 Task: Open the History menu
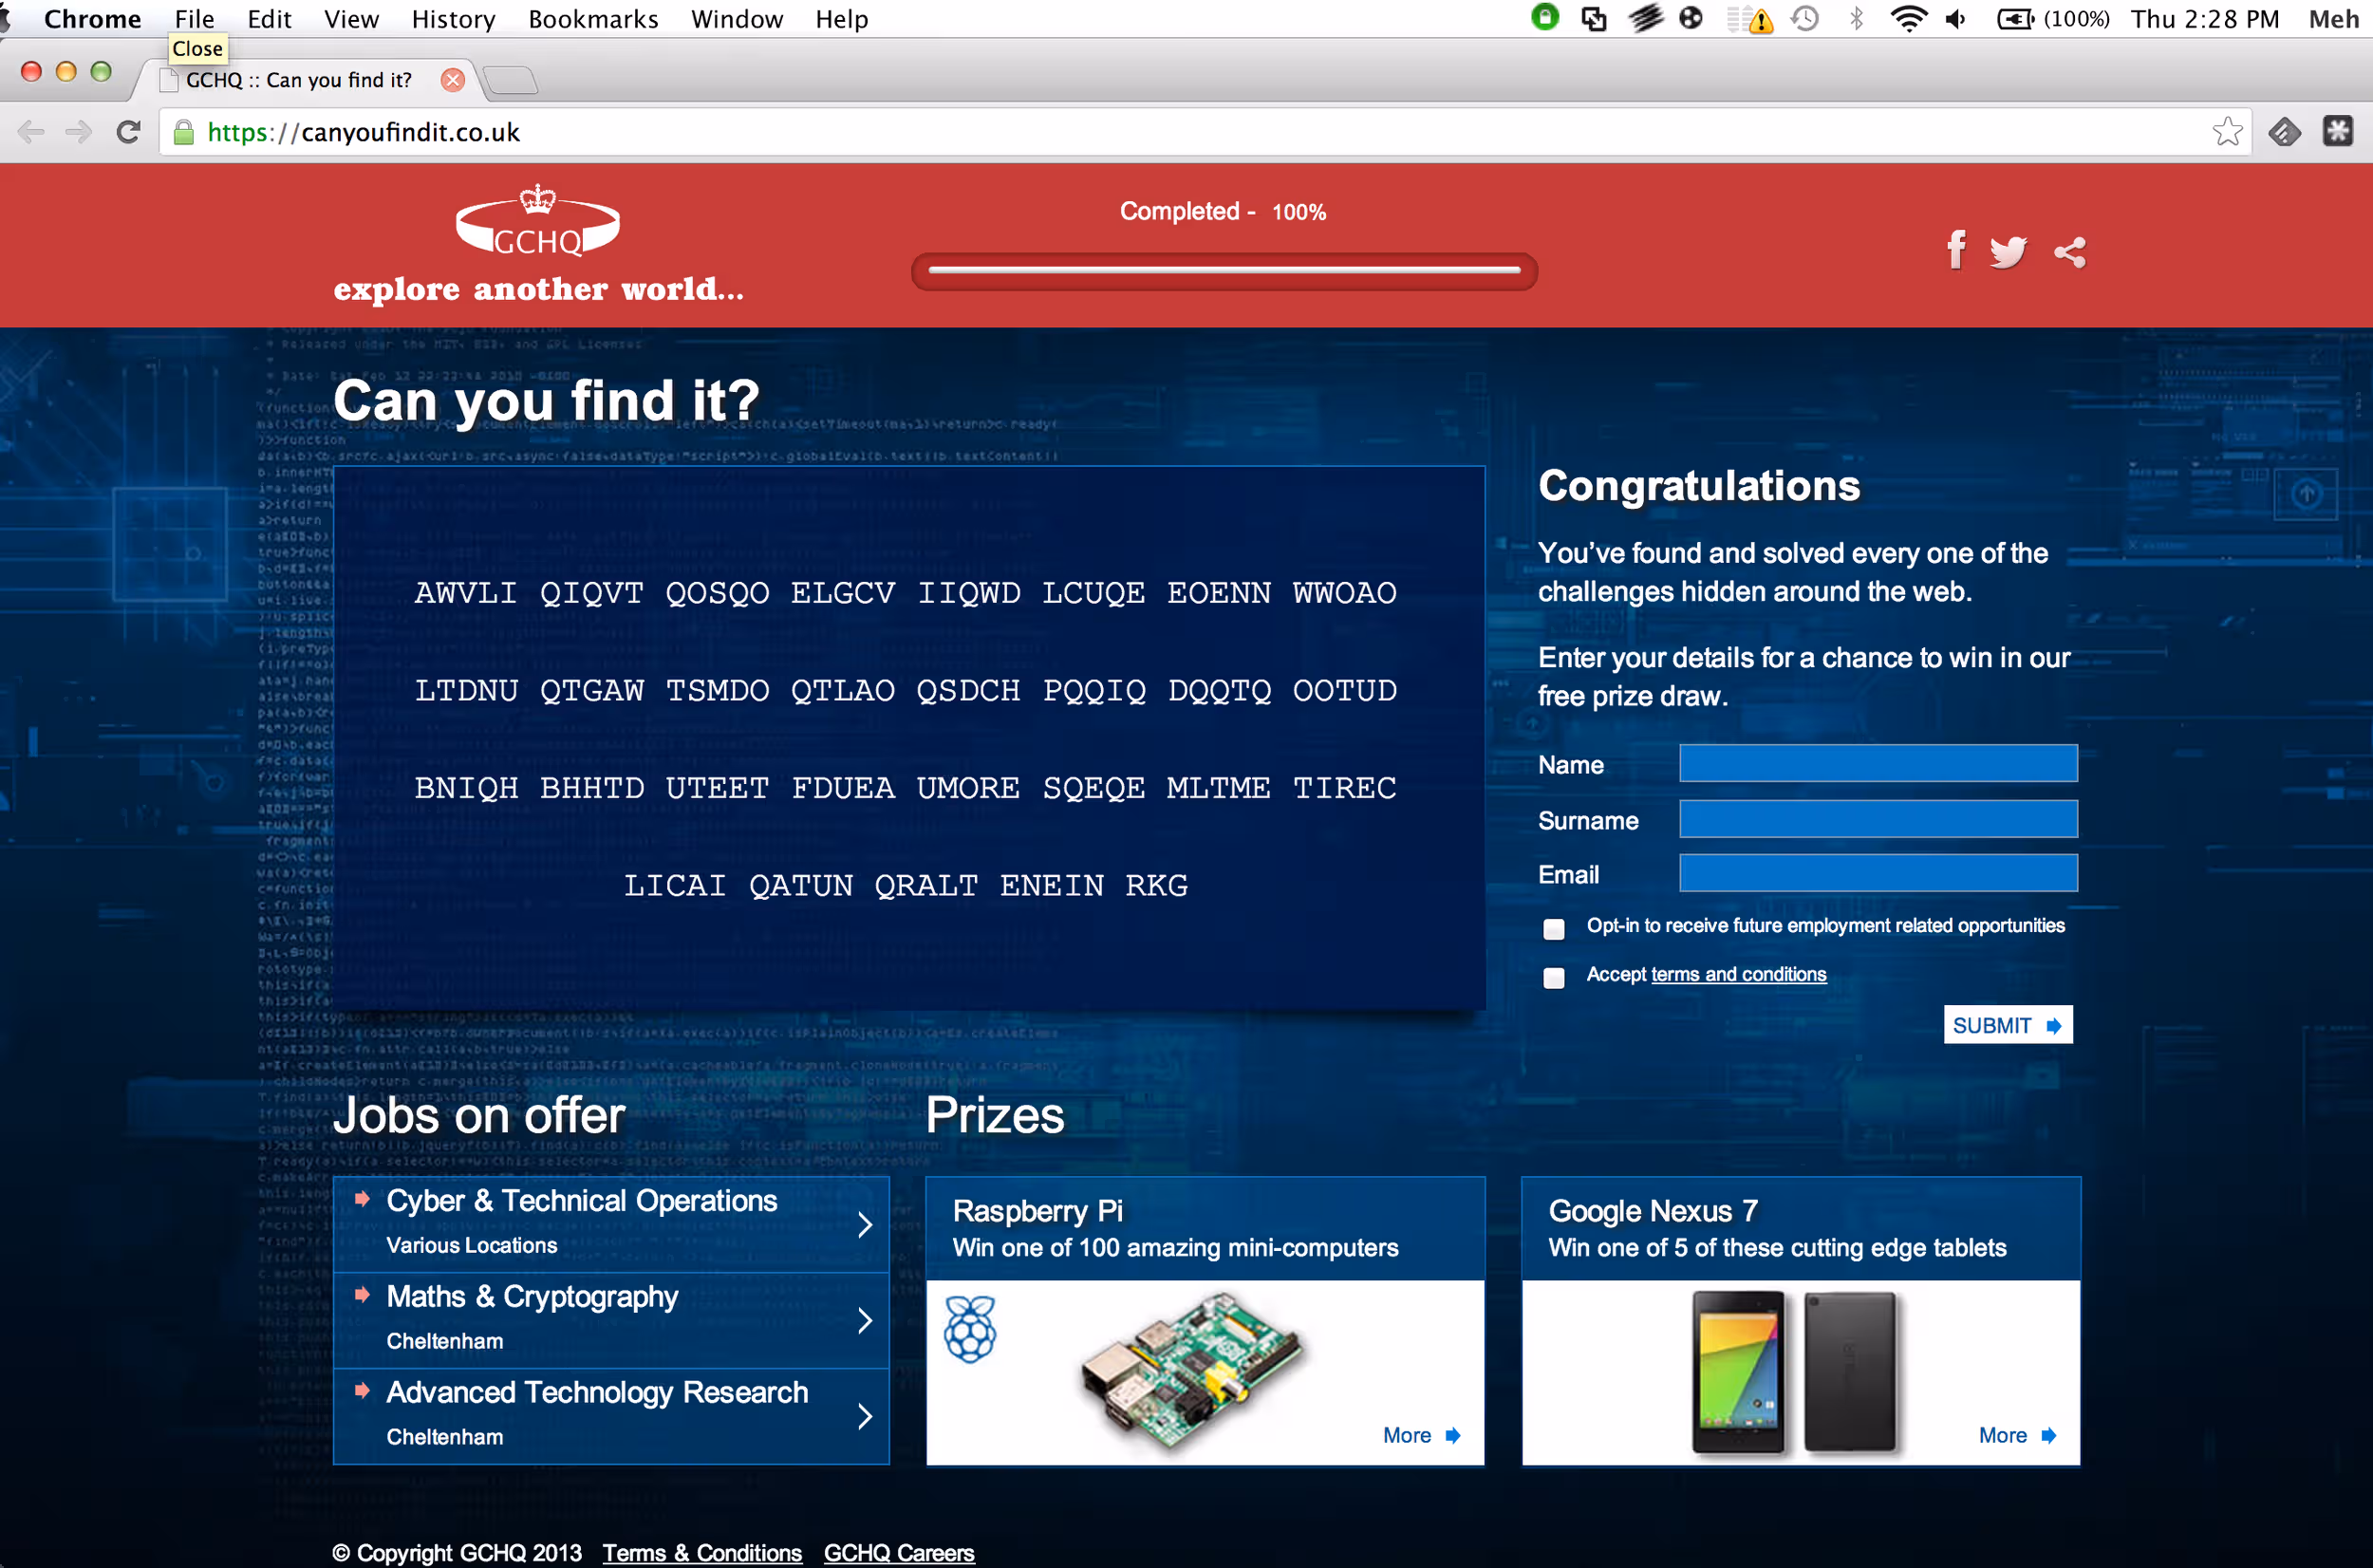point(453,19)
